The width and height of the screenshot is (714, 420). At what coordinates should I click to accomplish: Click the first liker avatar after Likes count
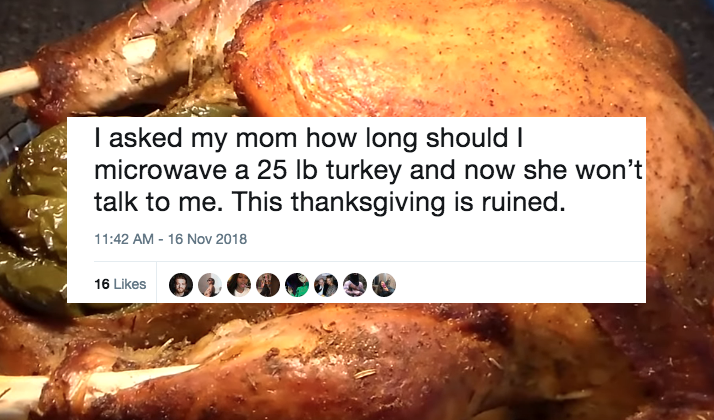pyautogui.click(x=179, y=285)
